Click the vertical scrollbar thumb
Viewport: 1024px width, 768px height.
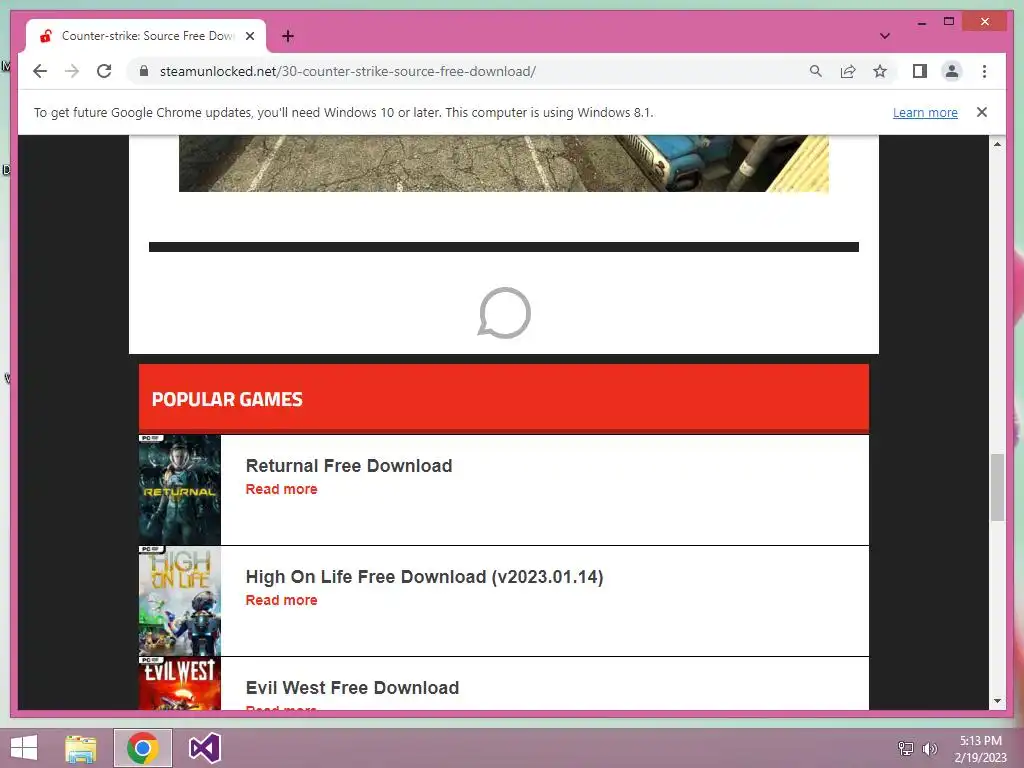point(997,487)
